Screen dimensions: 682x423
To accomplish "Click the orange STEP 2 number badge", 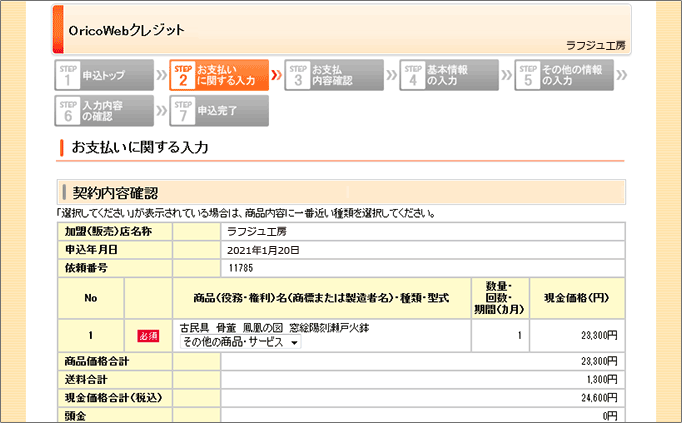I will (x=183, y=76).
